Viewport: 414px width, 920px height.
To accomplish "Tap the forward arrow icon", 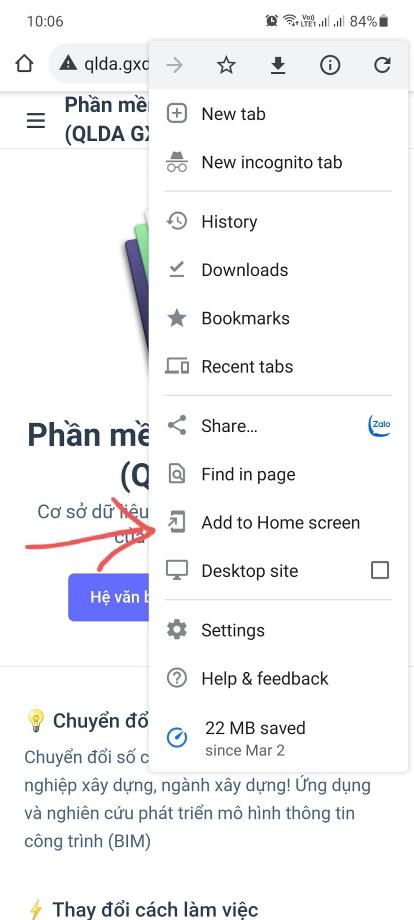I will coord(174,65).
